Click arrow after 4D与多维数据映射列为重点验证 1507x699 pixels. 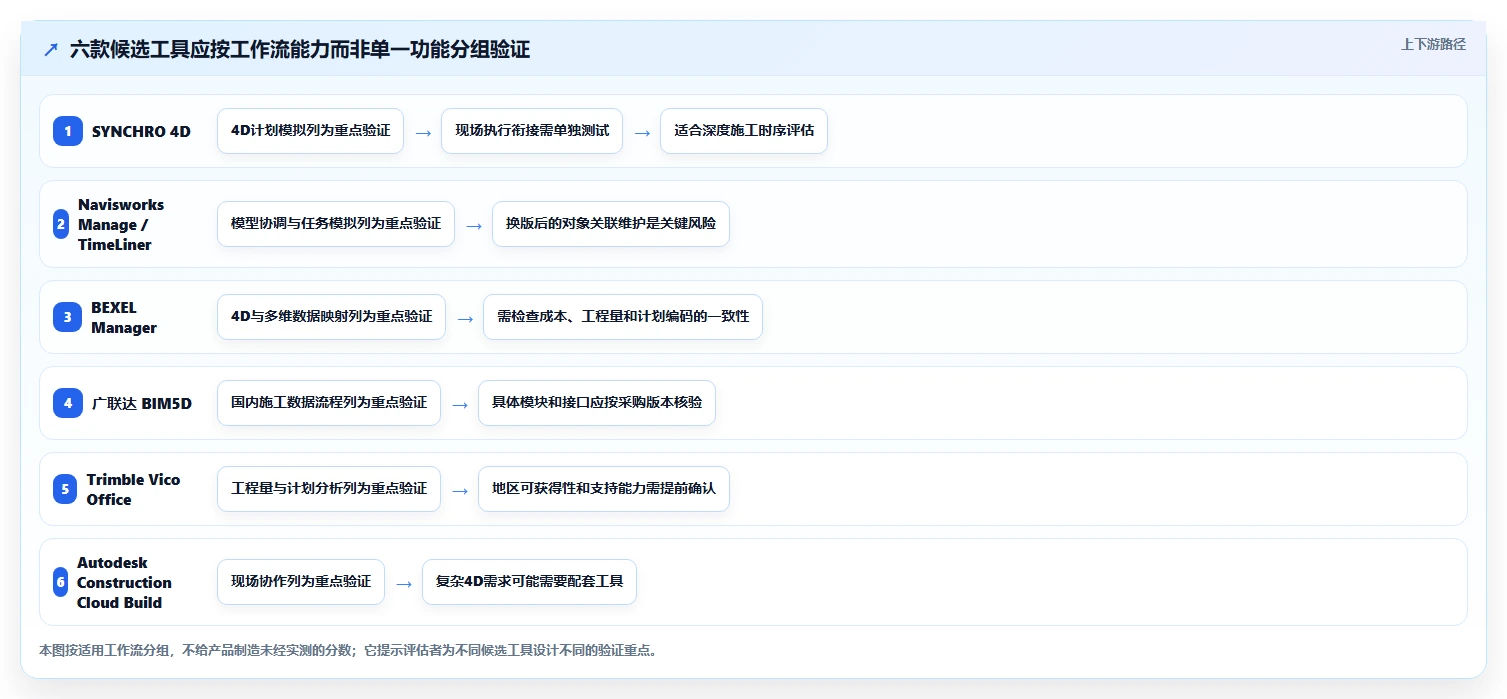click(465, 318)
